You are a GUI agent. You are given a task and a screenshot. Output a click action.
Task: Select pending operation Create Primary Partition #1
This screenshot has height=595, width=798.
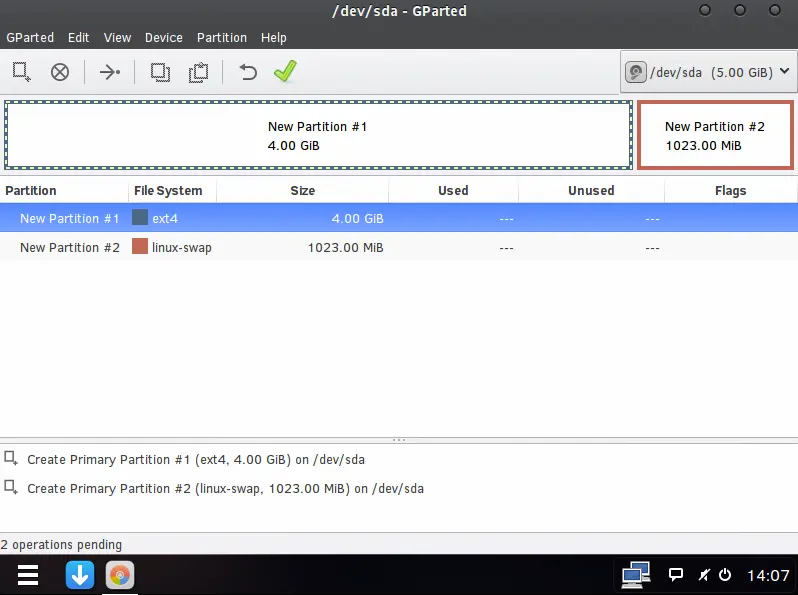[196, 460]
